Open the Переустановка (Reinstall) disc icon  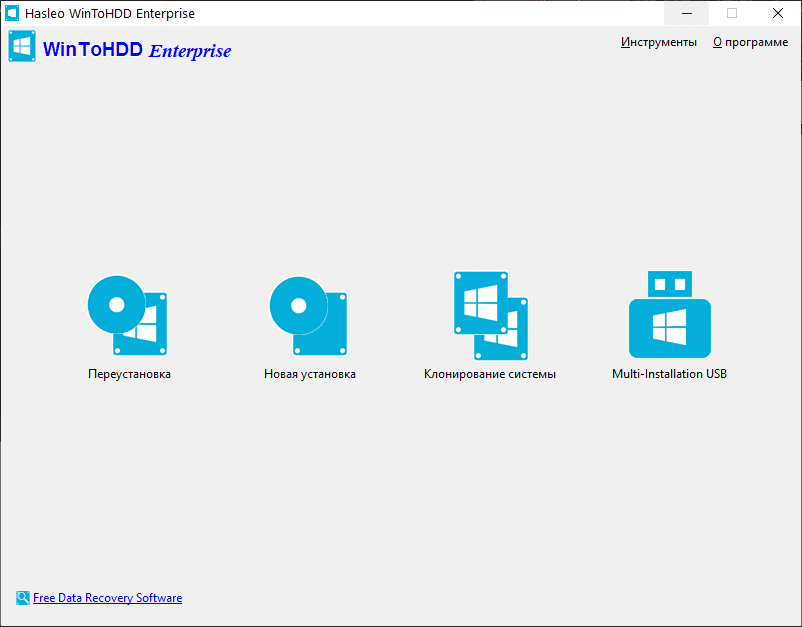point(127,316)
